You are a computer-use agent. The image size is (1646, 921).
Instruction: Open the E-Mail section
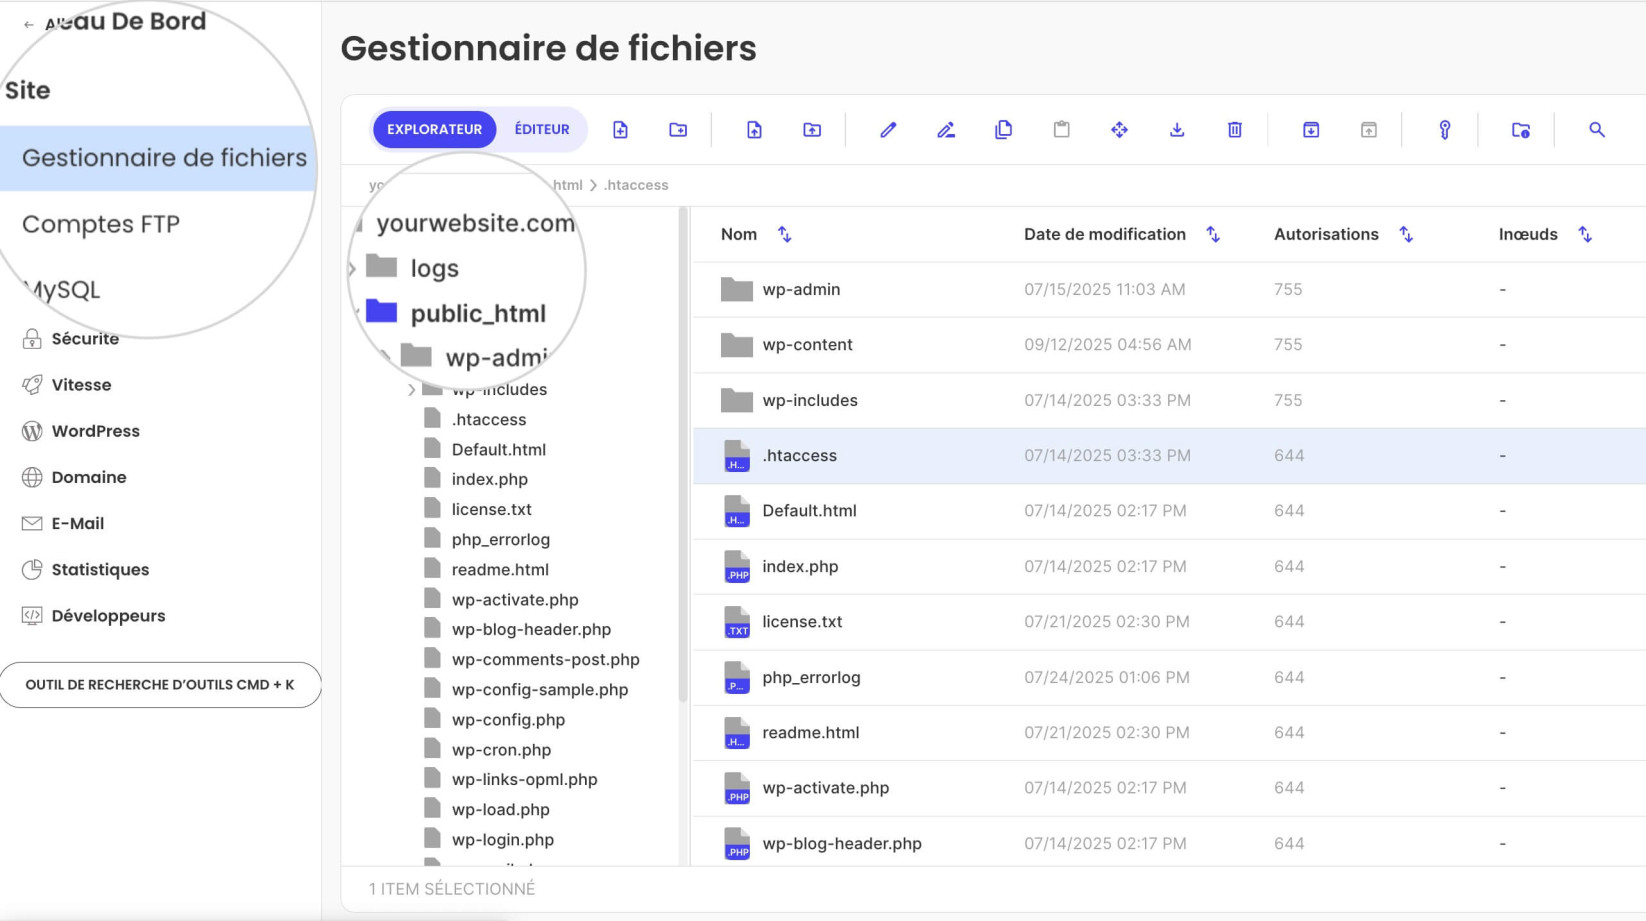pyautogui.click(x=78, y=523)
